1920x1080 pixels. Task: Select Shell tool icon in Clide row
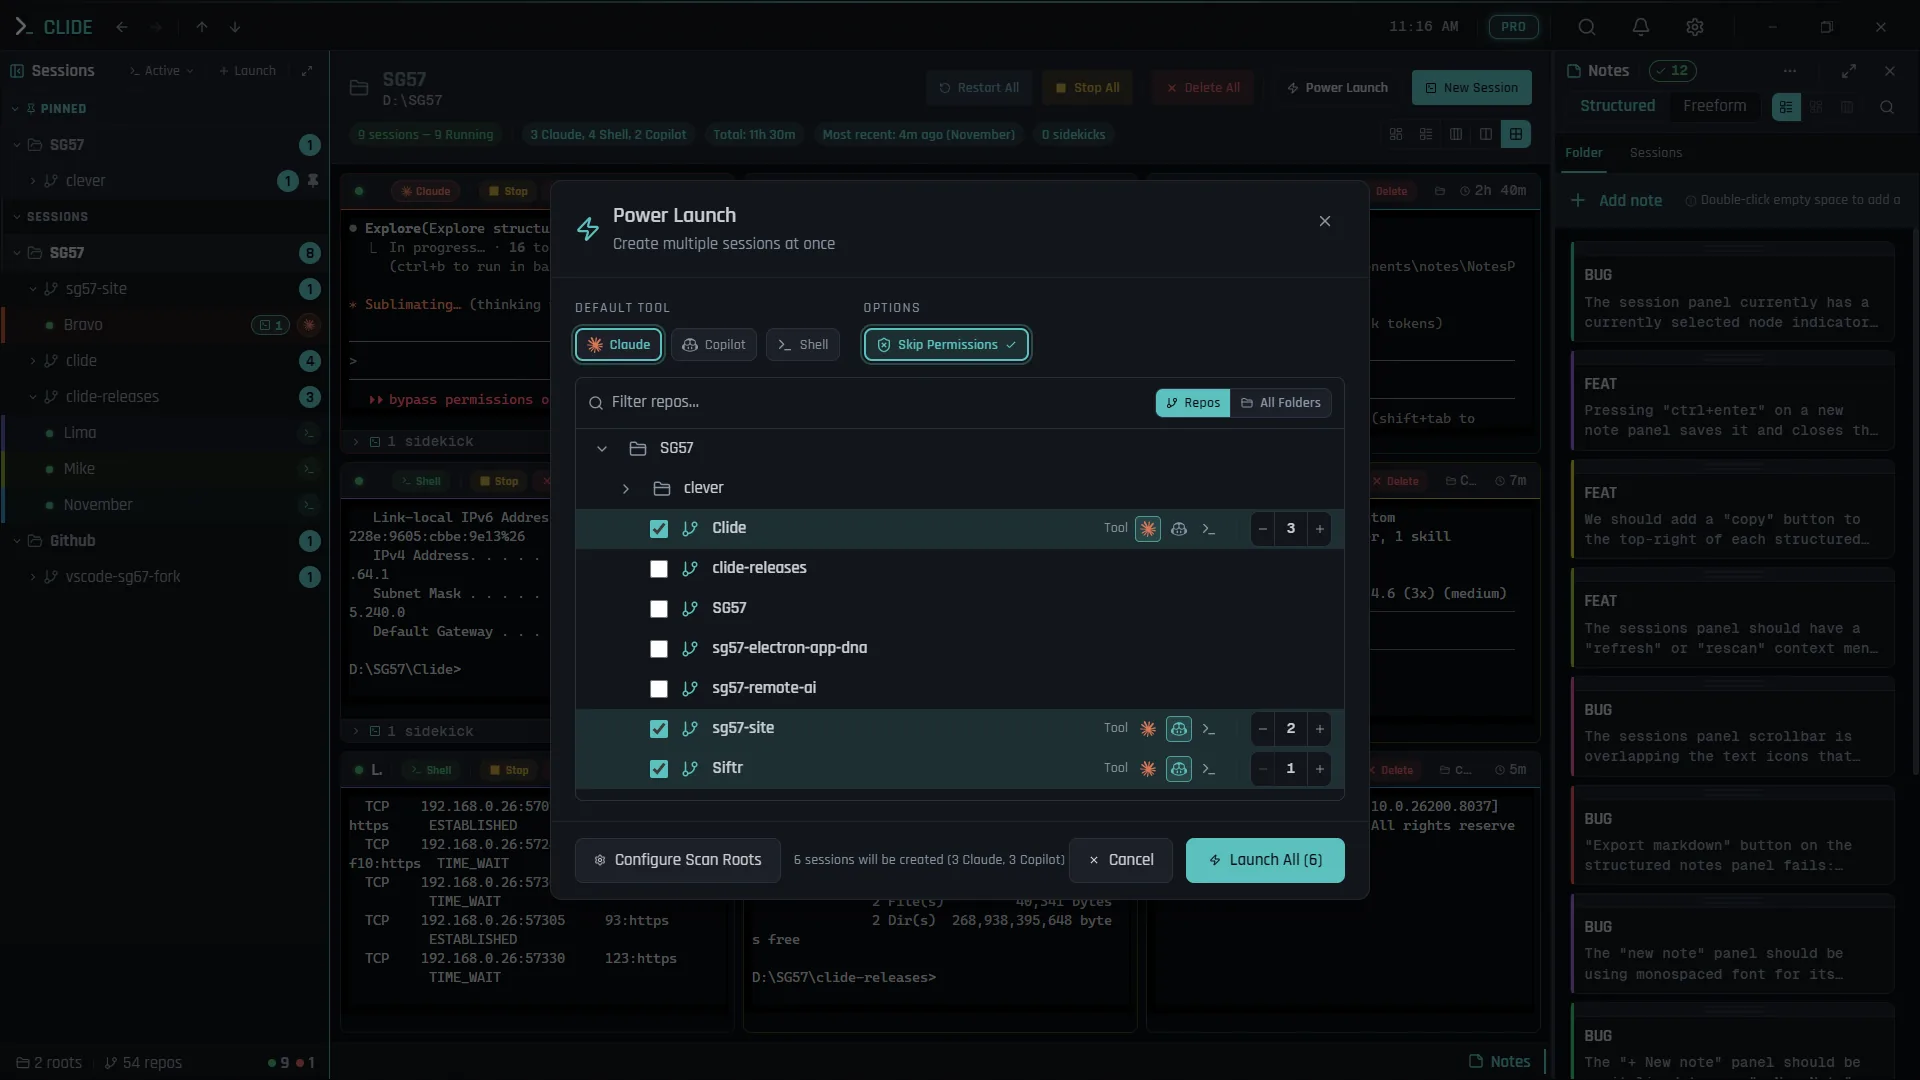click(x=1209, y=529)
